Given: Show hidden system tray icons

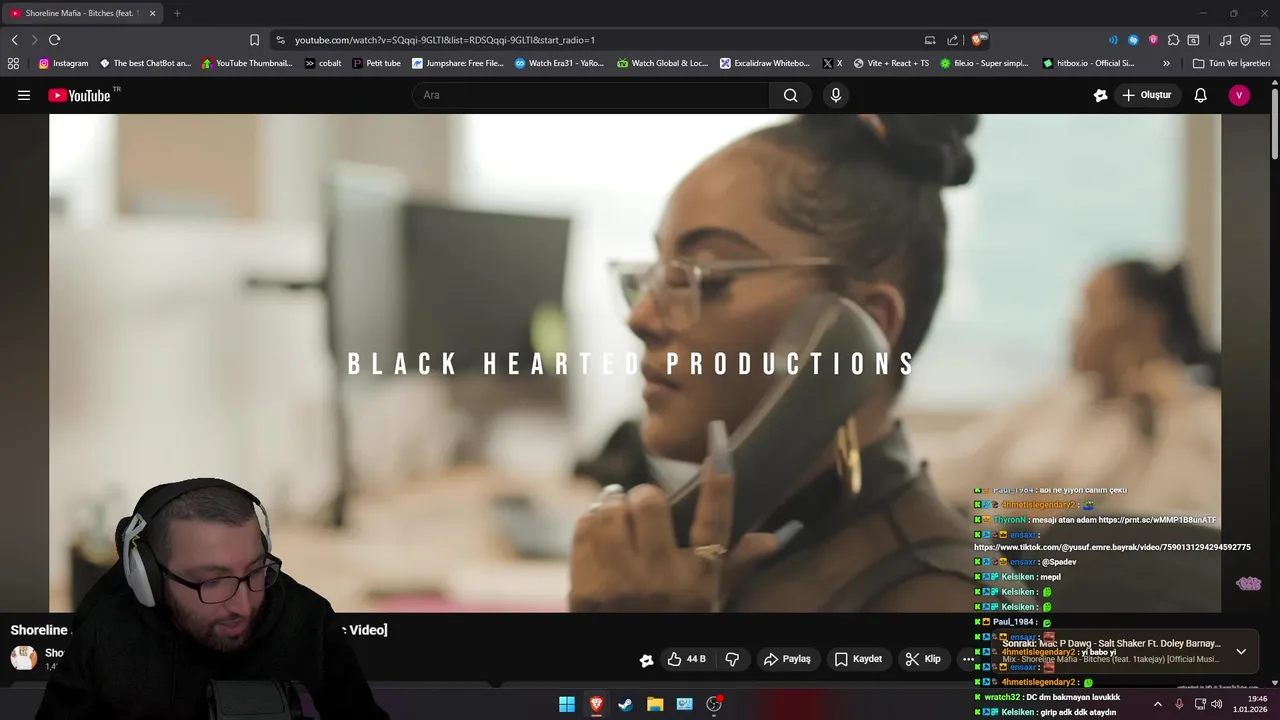Looking at the screenshot, I should (1158, 704).
